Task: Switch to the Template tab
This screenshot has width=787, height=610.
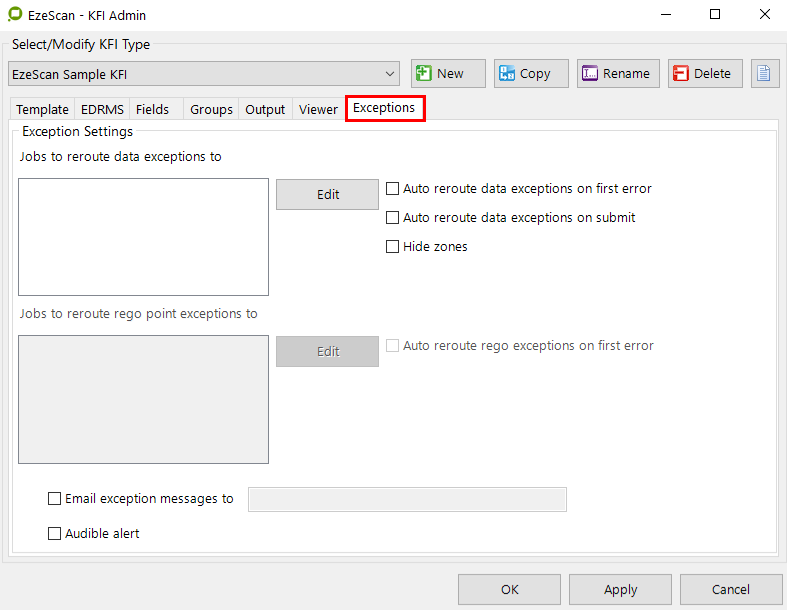Action: 42,110
